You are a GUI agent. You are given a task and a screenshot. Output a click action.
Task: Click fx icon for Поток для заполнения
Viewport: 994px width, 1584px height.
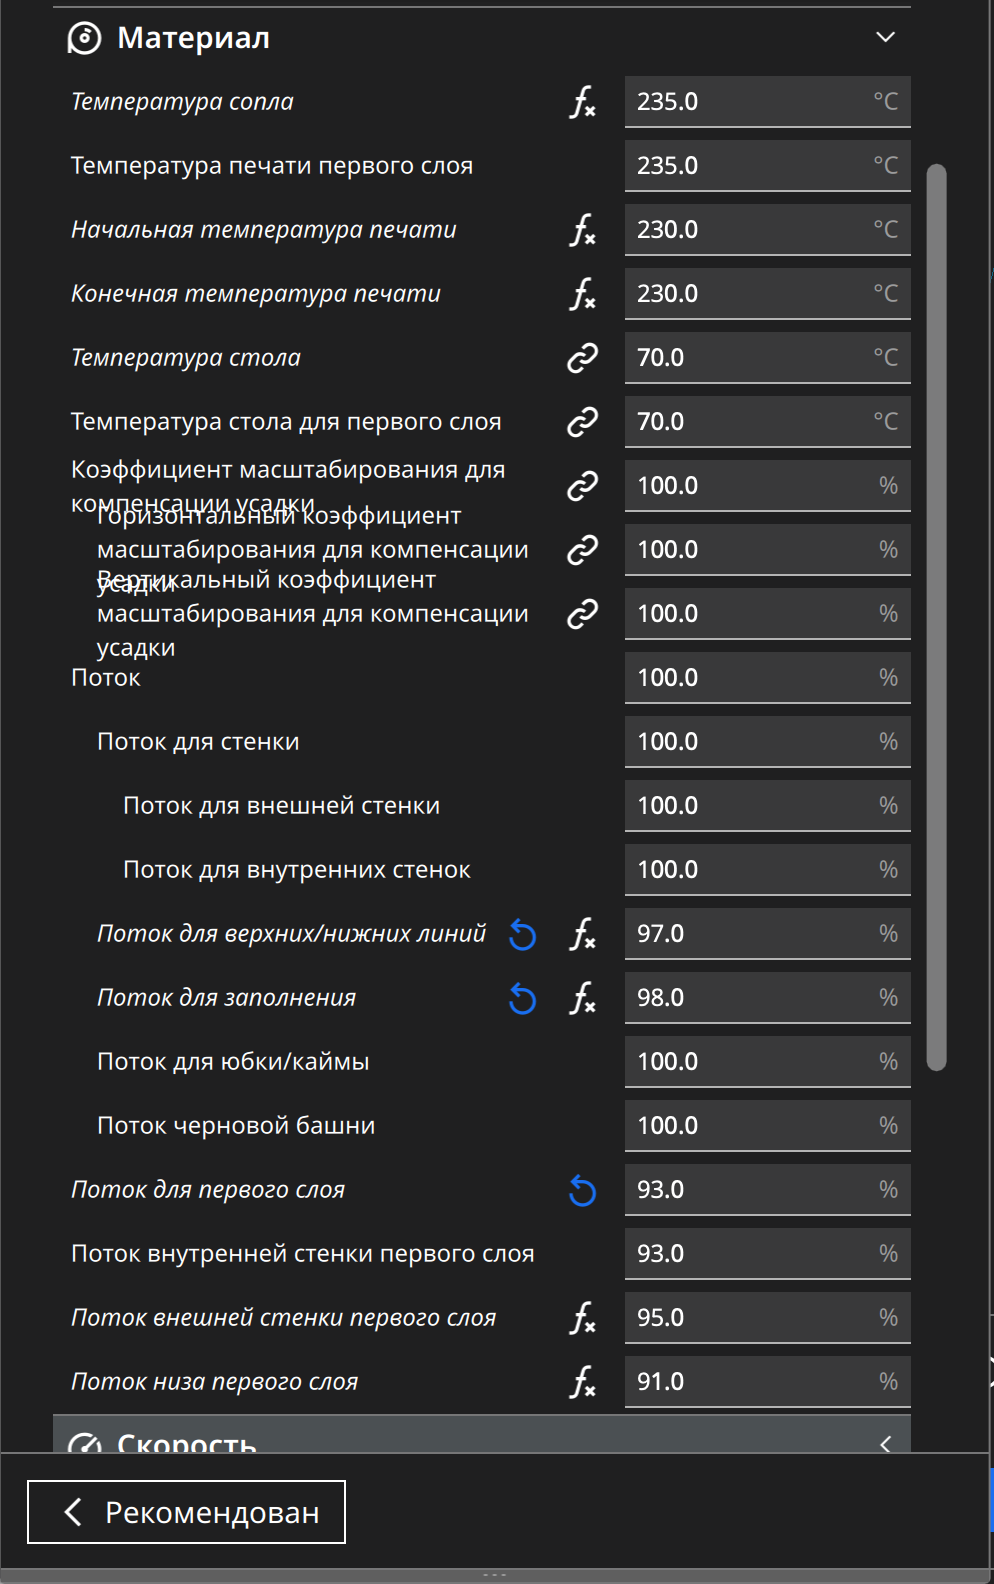point(583,998)
